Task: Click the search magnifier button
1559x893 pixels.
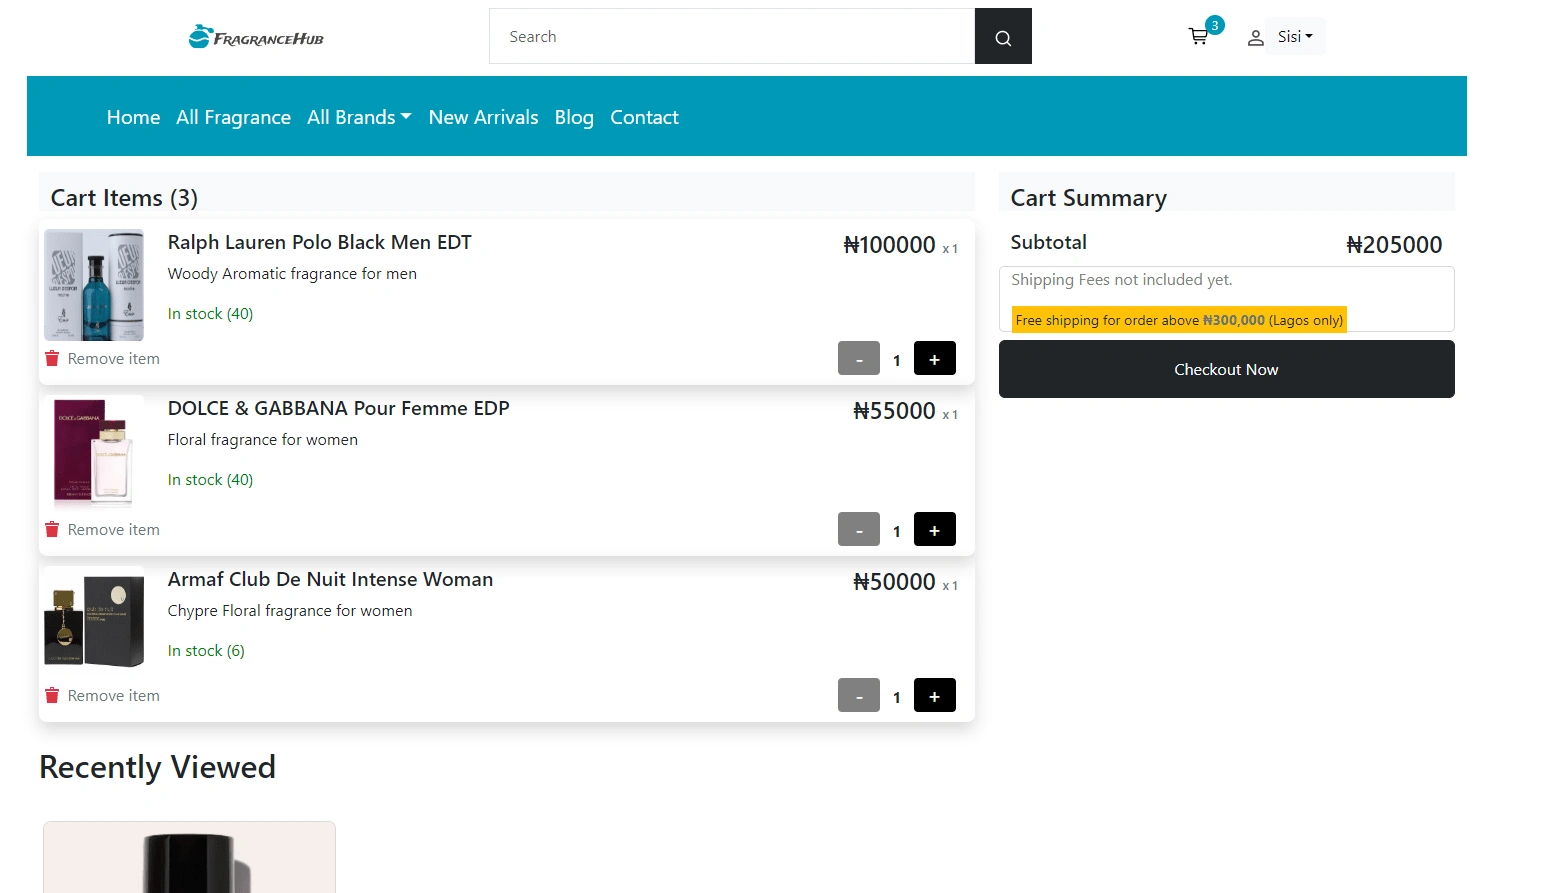Action: [1003, 37]
